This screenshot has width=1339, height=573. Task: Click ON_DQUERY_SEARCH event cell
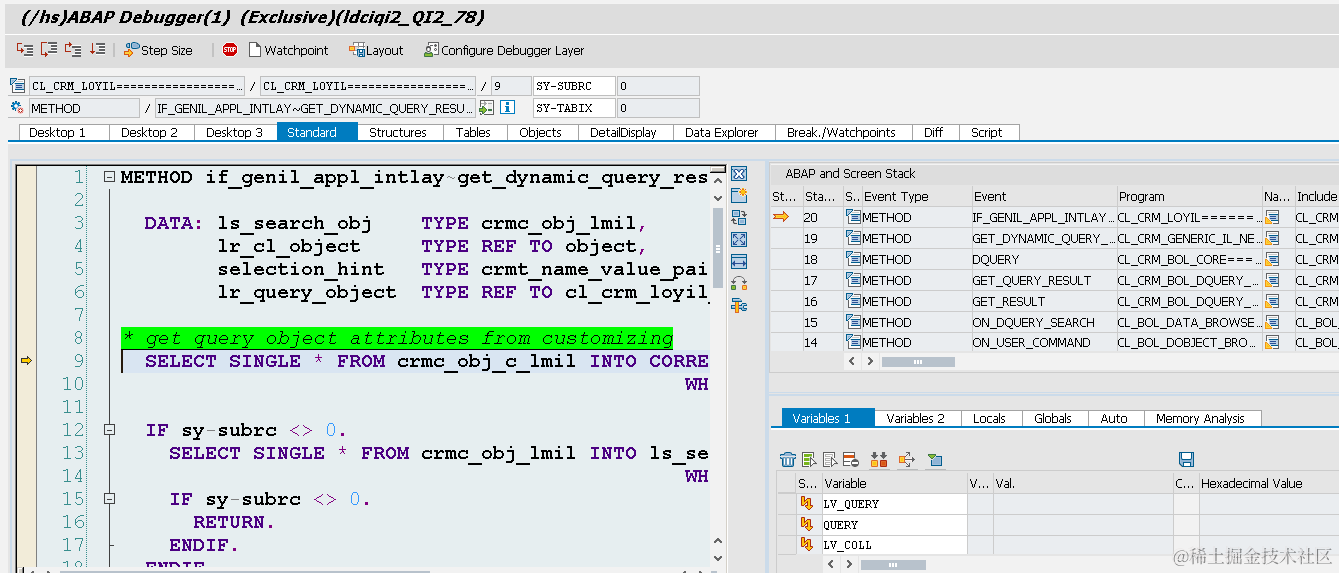point(1043,322)
